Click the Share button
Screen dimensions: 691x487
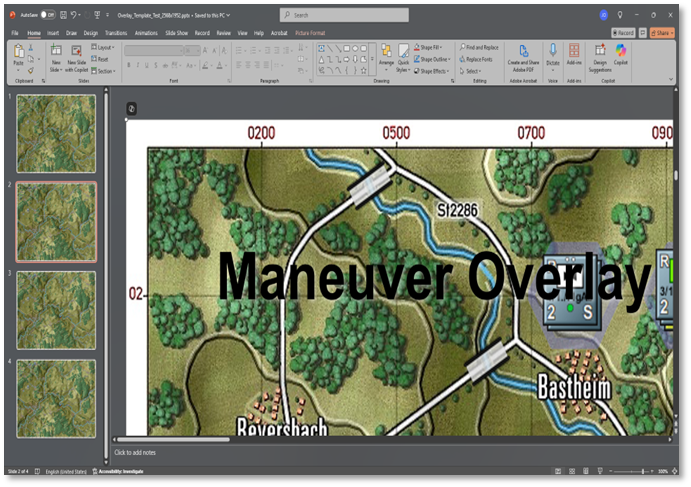click(x=661, y=33)
